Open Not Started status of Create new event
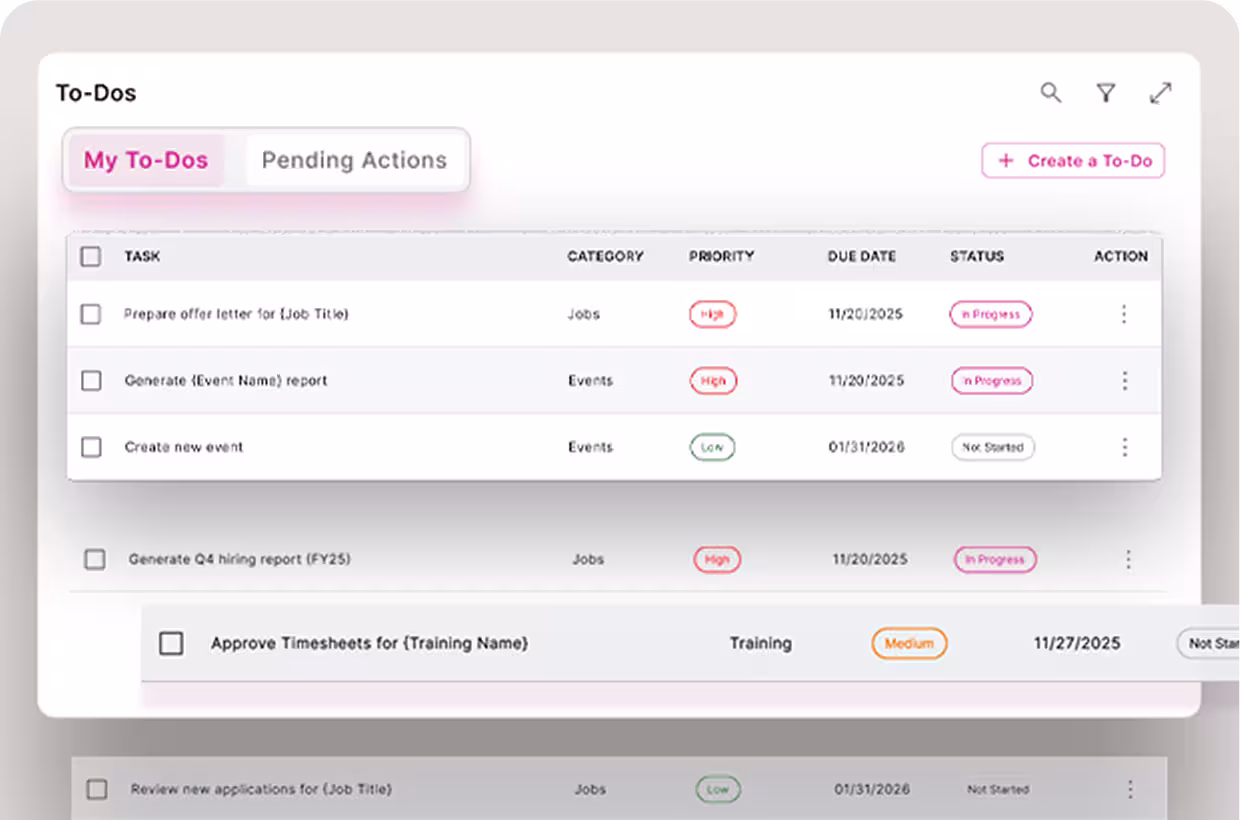 pos(992,447)
